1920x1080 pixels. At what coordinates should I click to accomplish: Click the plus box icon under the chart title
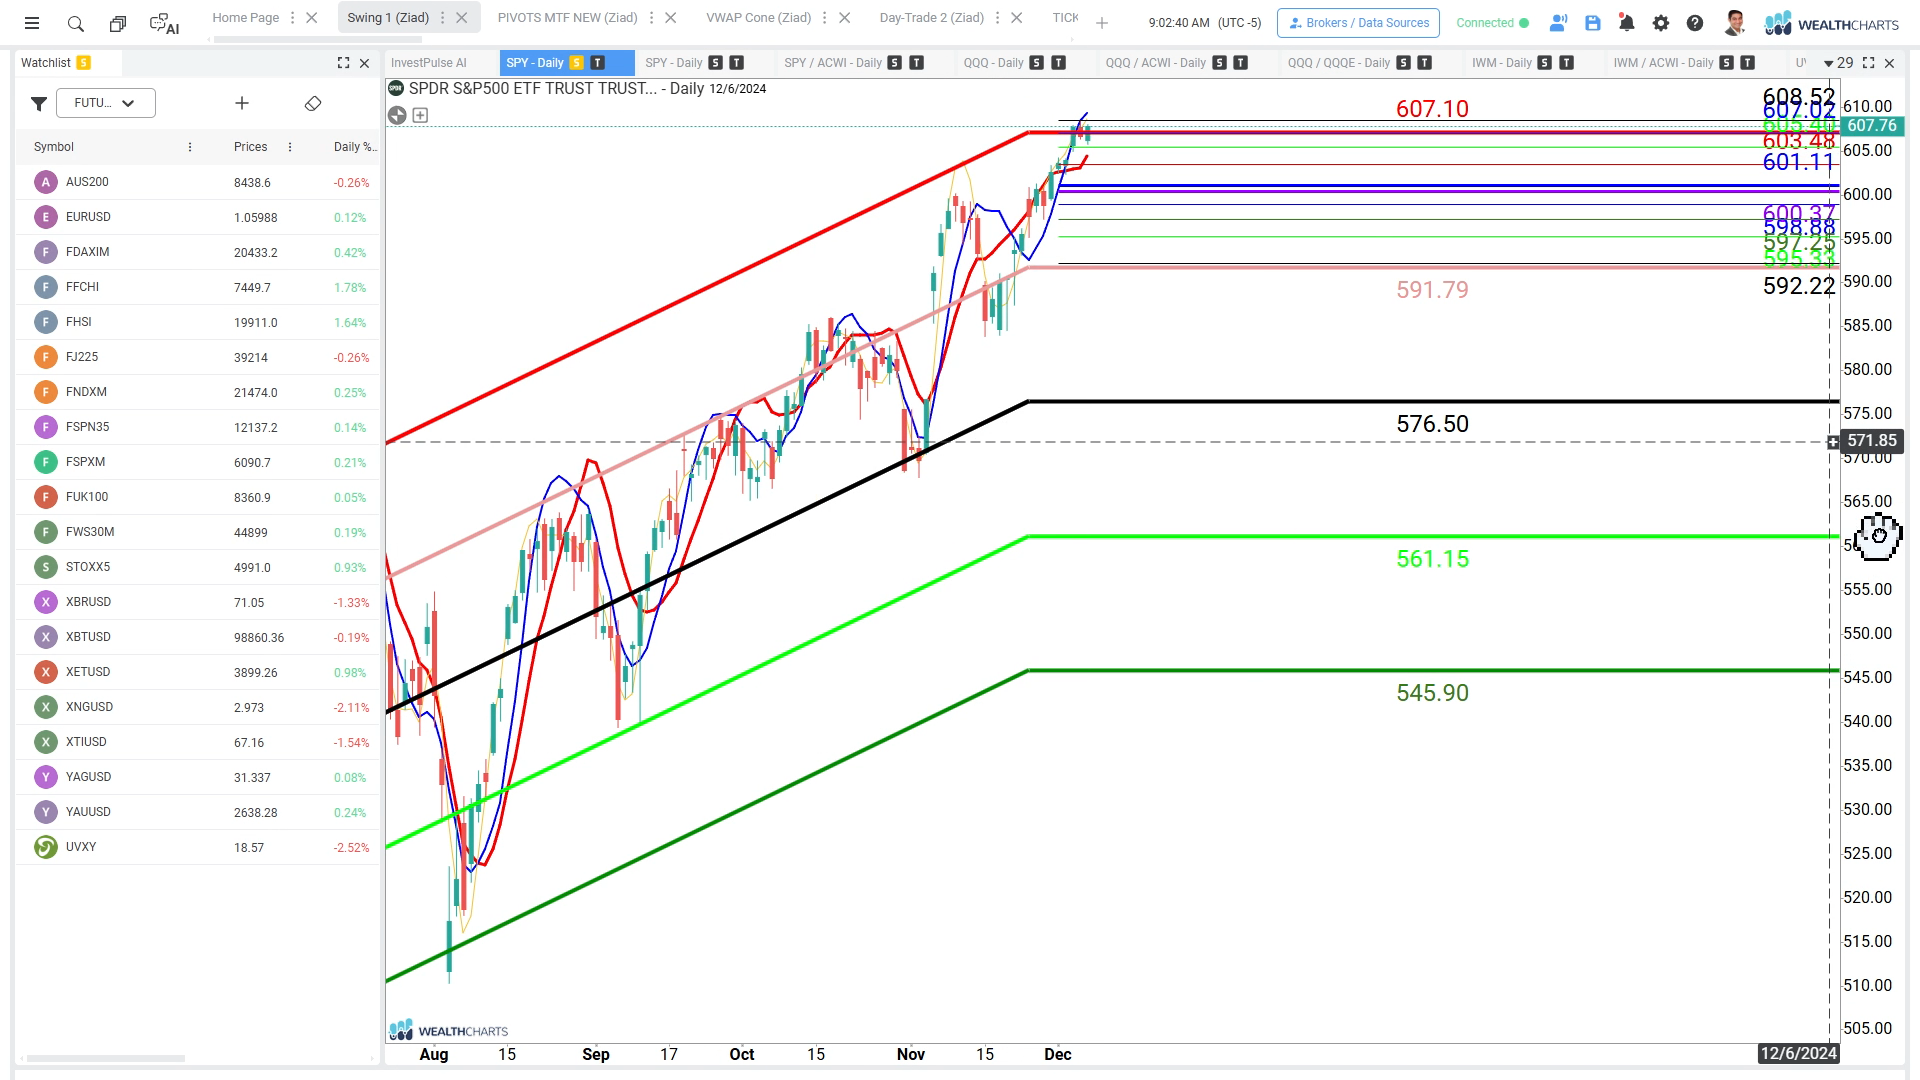pyautogui.click(x=421, y=115)
